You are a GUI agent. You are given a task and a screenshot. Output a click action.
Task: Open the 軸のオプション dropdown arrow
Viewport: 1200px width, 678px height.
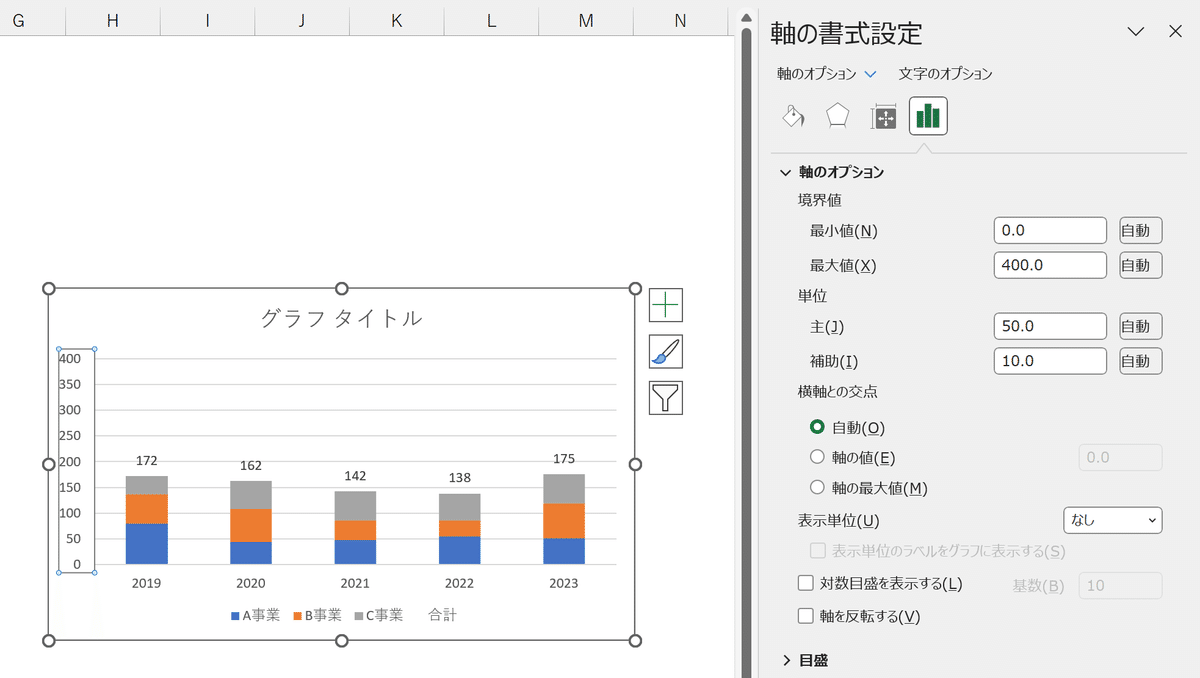870,74
